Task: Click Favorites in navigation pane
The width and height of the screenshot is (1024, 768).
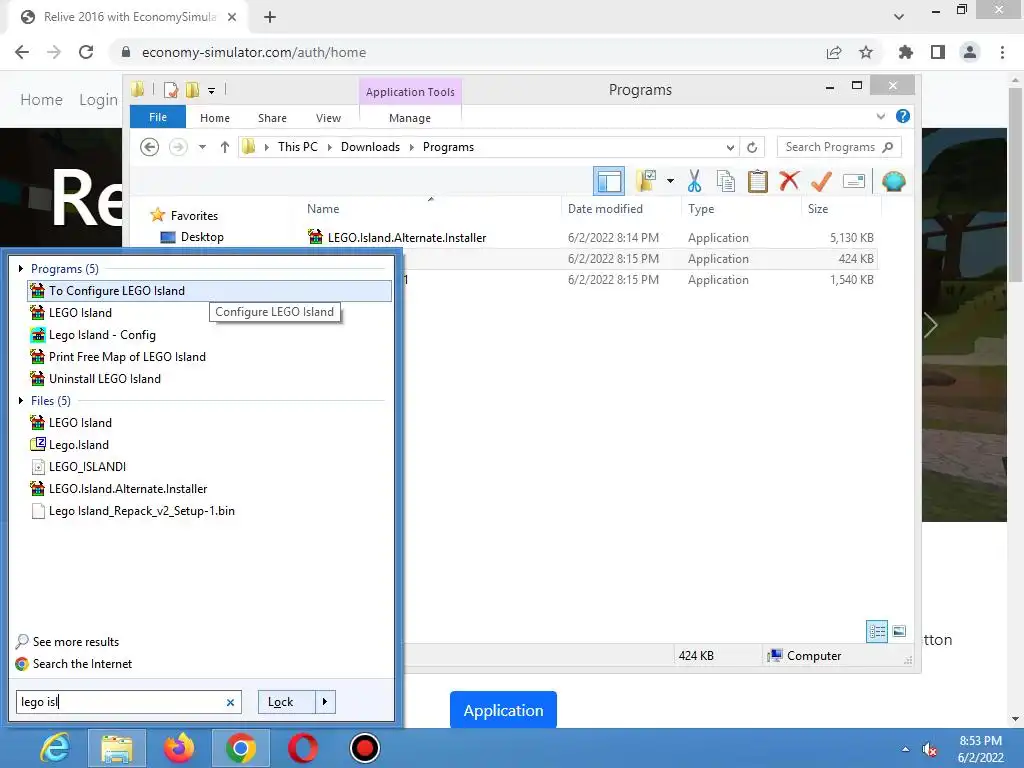Action: click(194, 216)
